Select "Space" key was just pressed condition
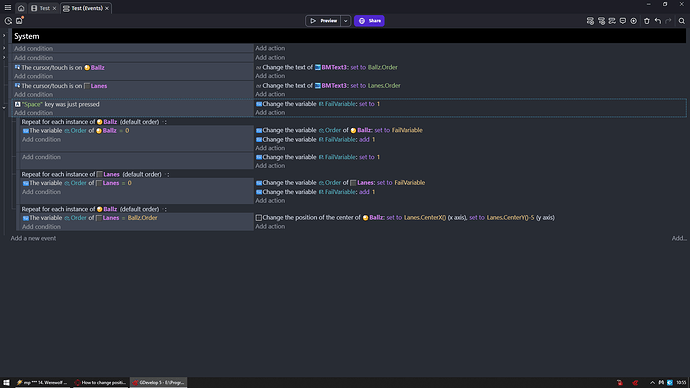This screenshot has height=388, width=690. [x=57, y=104]
